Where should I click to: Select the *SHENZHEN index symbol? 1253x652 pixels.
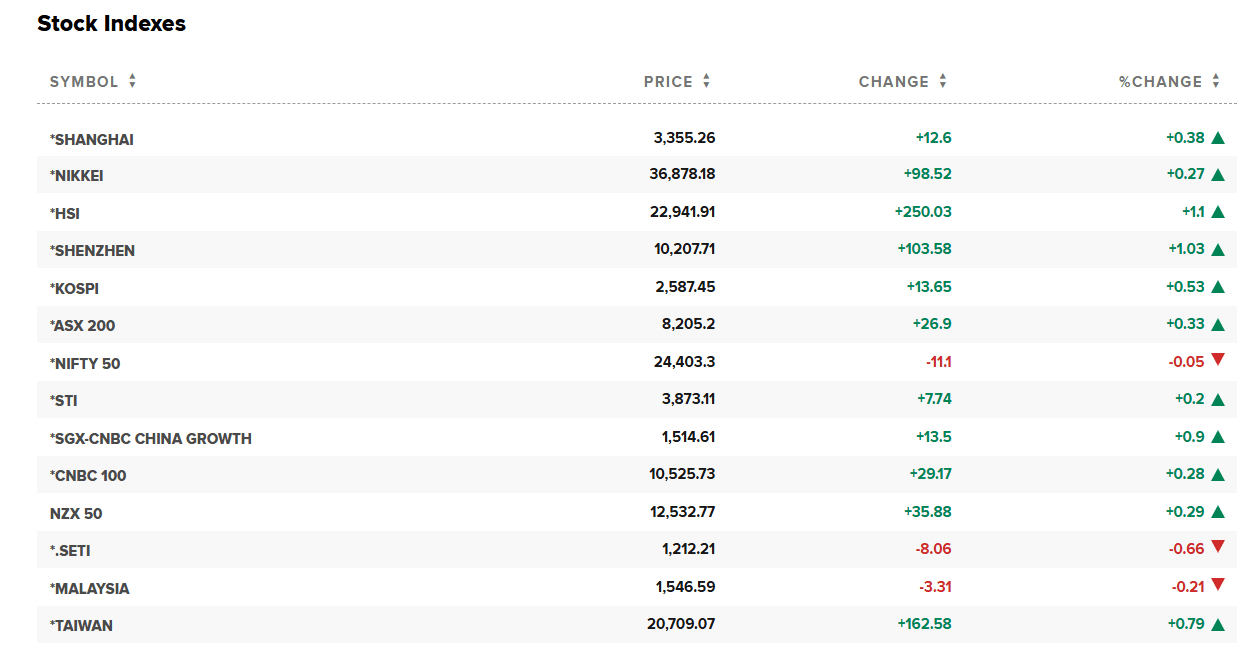pyautogui.click(x=92, y=251)
